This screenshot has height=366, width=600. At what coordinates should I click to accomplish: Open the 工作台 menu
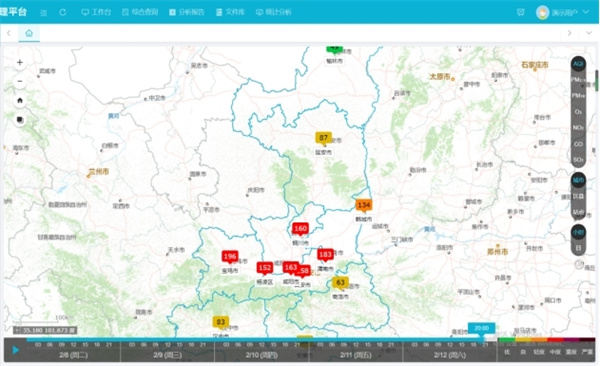pos(96,12)
